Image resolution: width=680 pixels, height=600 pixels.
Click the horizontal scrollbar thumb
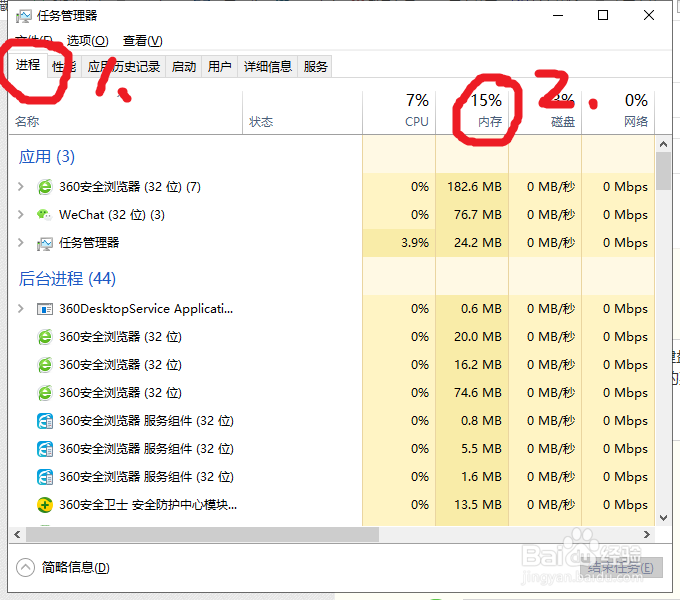(202, 535)
